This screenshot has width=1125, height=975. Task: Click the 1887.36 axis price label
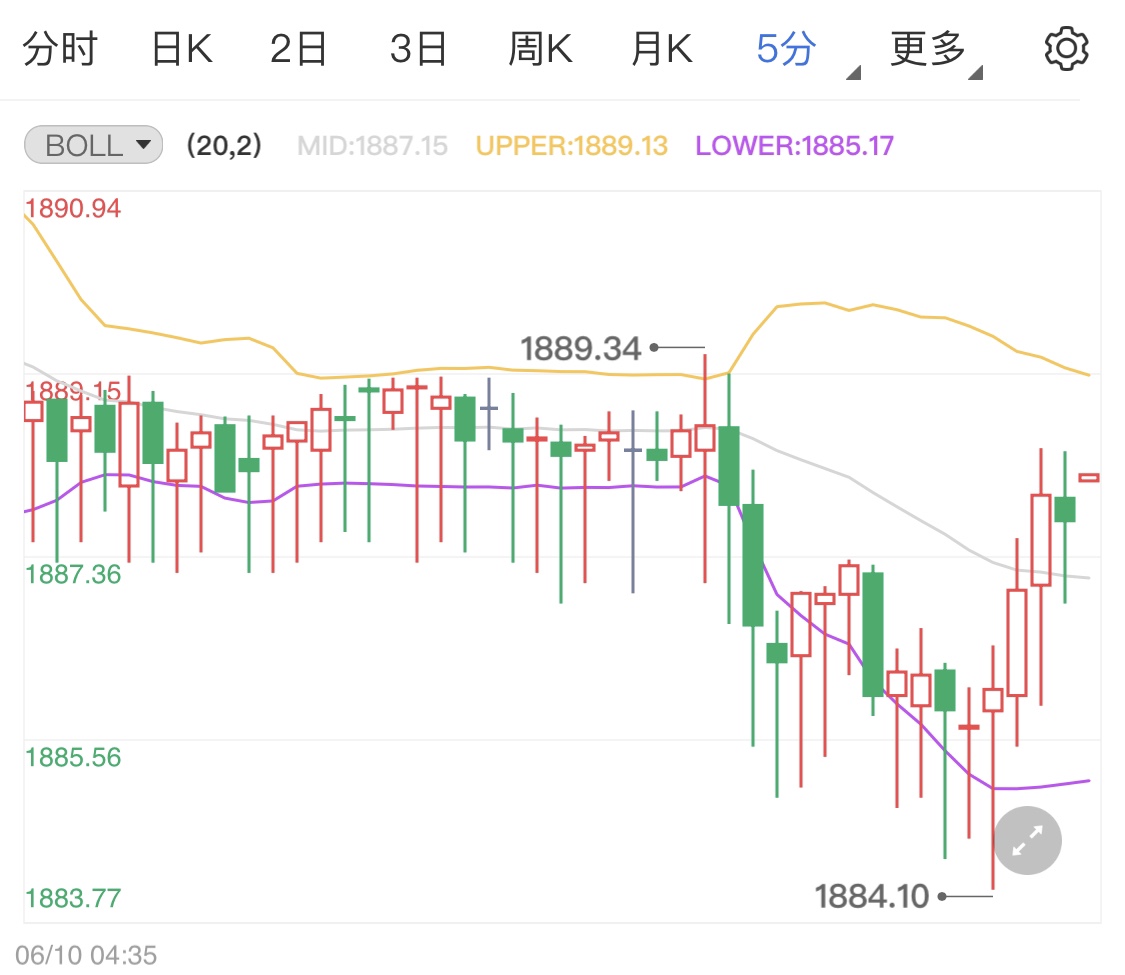(x=73, y=575)
